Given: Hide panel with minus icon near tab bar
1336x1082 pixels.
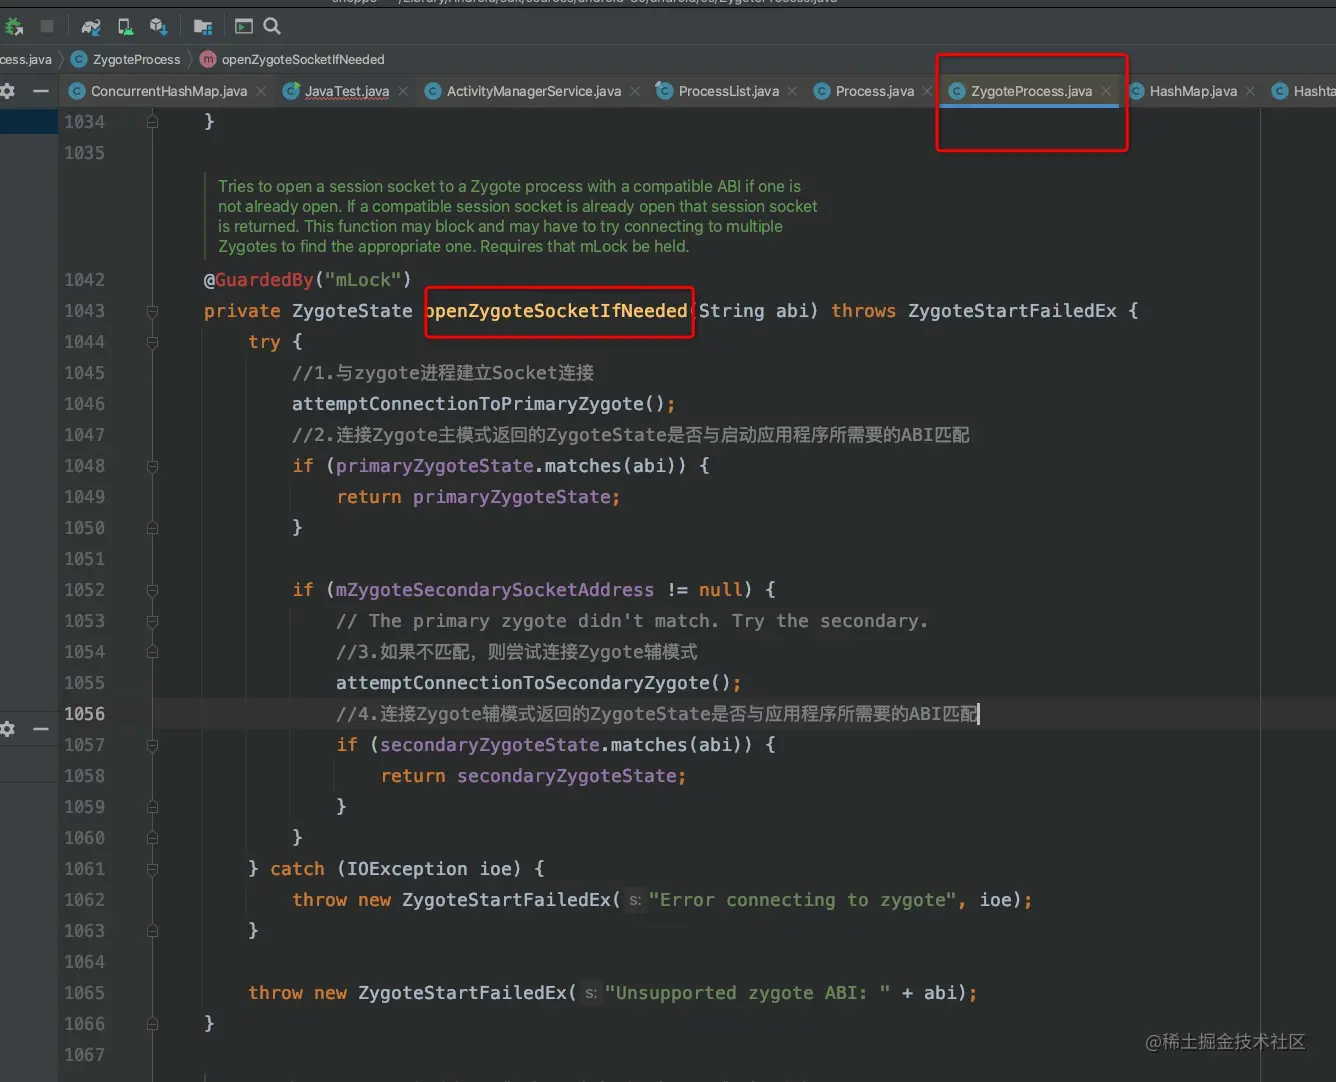Looking at the screenshot, I should tap(41, 91).
